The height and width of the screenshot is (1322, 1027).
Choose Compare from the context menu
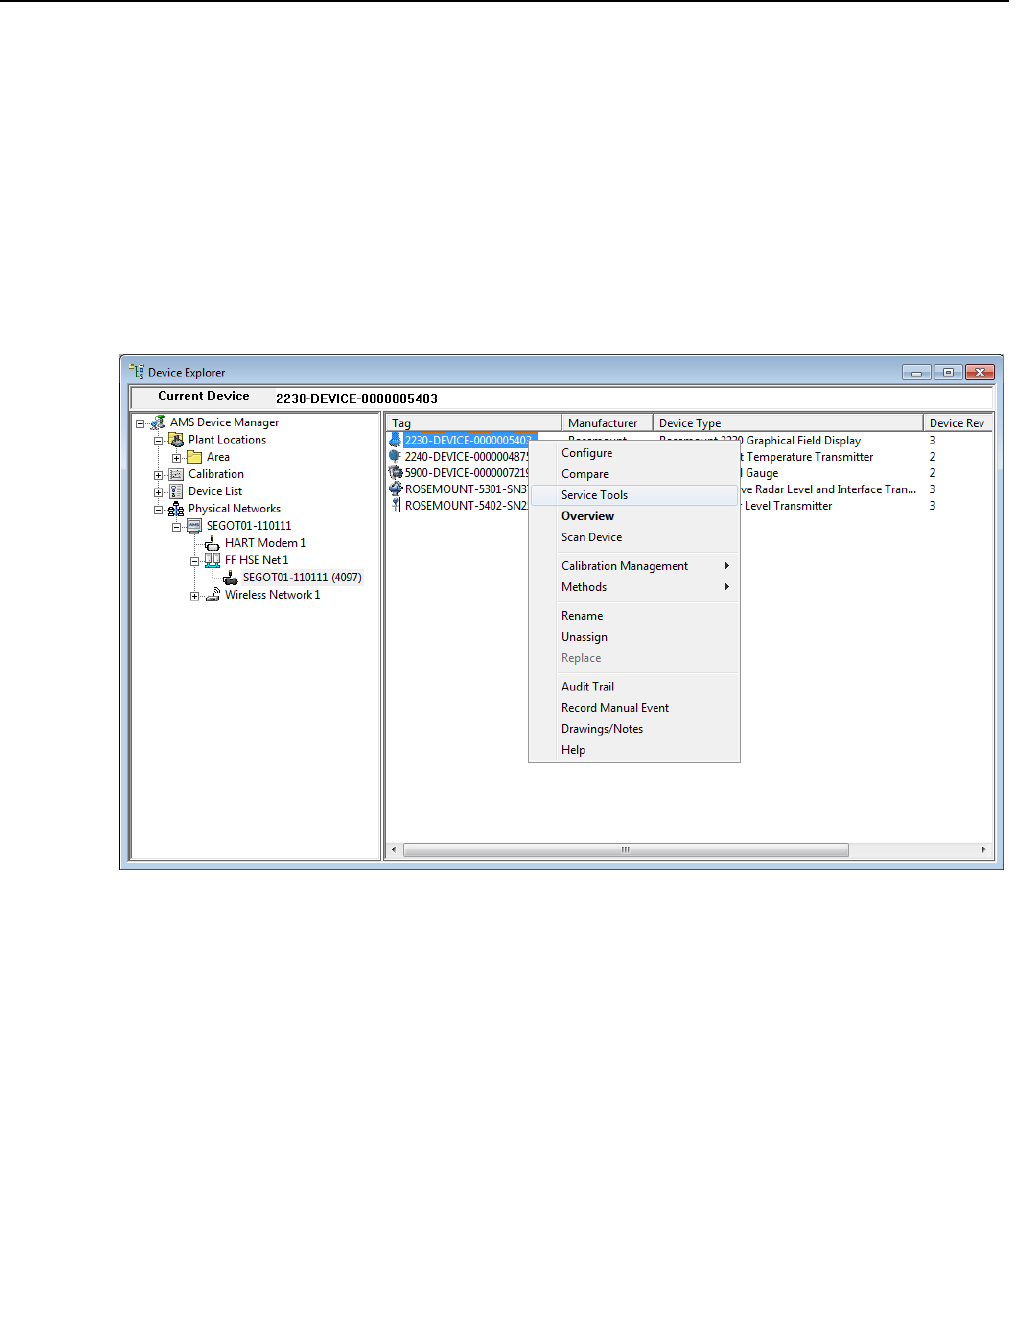pyautogui.click(x=635, y=474)
